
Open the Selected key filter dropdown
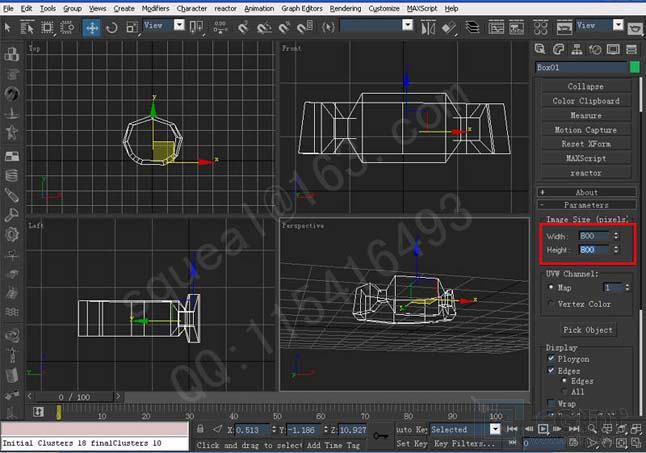click(x=495, y=429)
